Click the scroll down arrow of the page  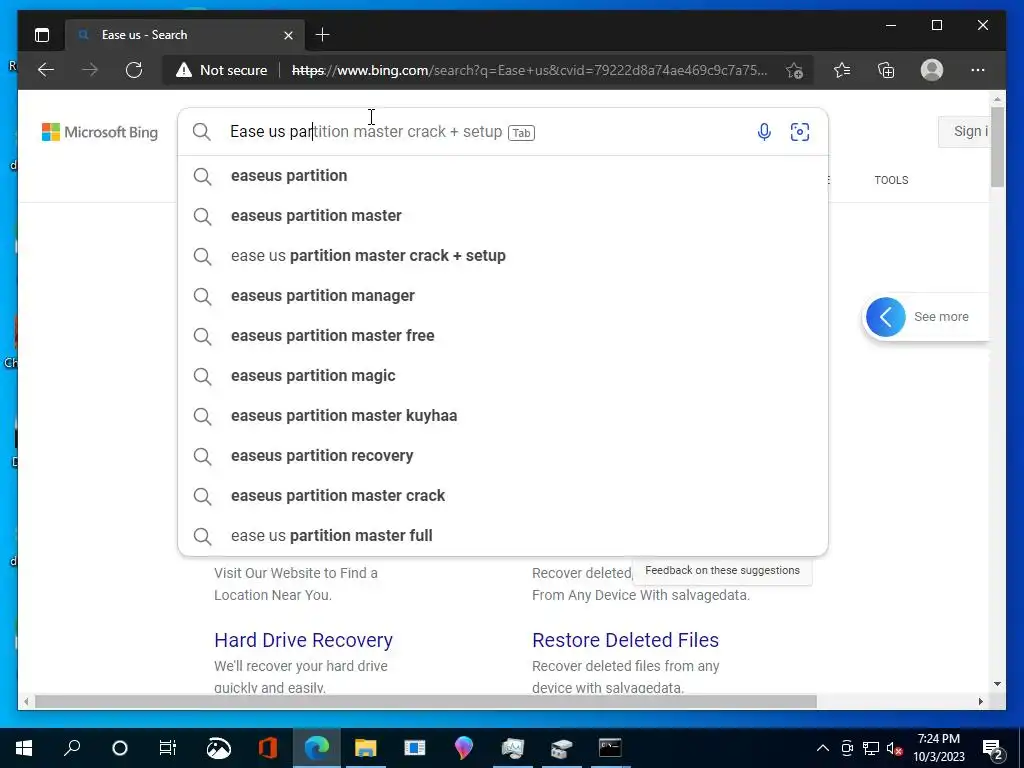click(997, 684)
